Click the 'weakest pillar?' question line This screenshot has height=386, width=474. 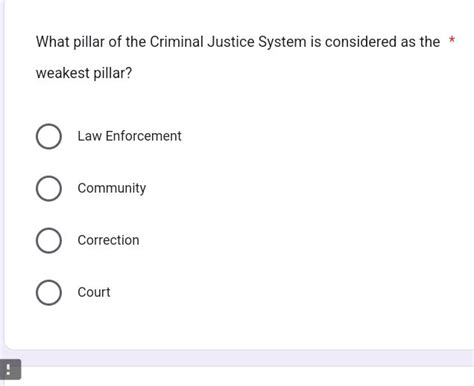[x=84, y=73]
